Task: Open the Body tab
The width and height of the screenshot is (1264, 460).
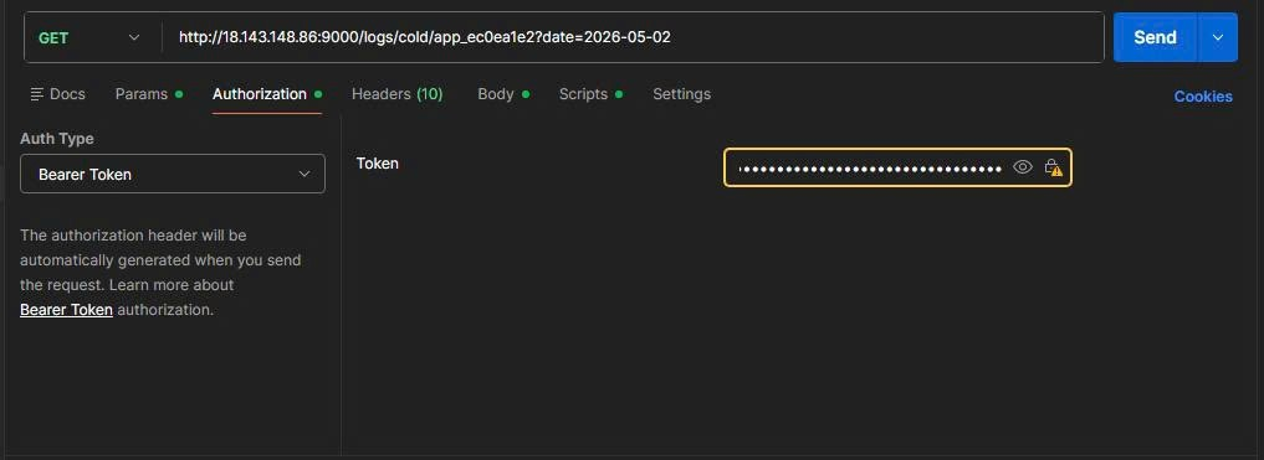Action: click(x=503, y=94)
